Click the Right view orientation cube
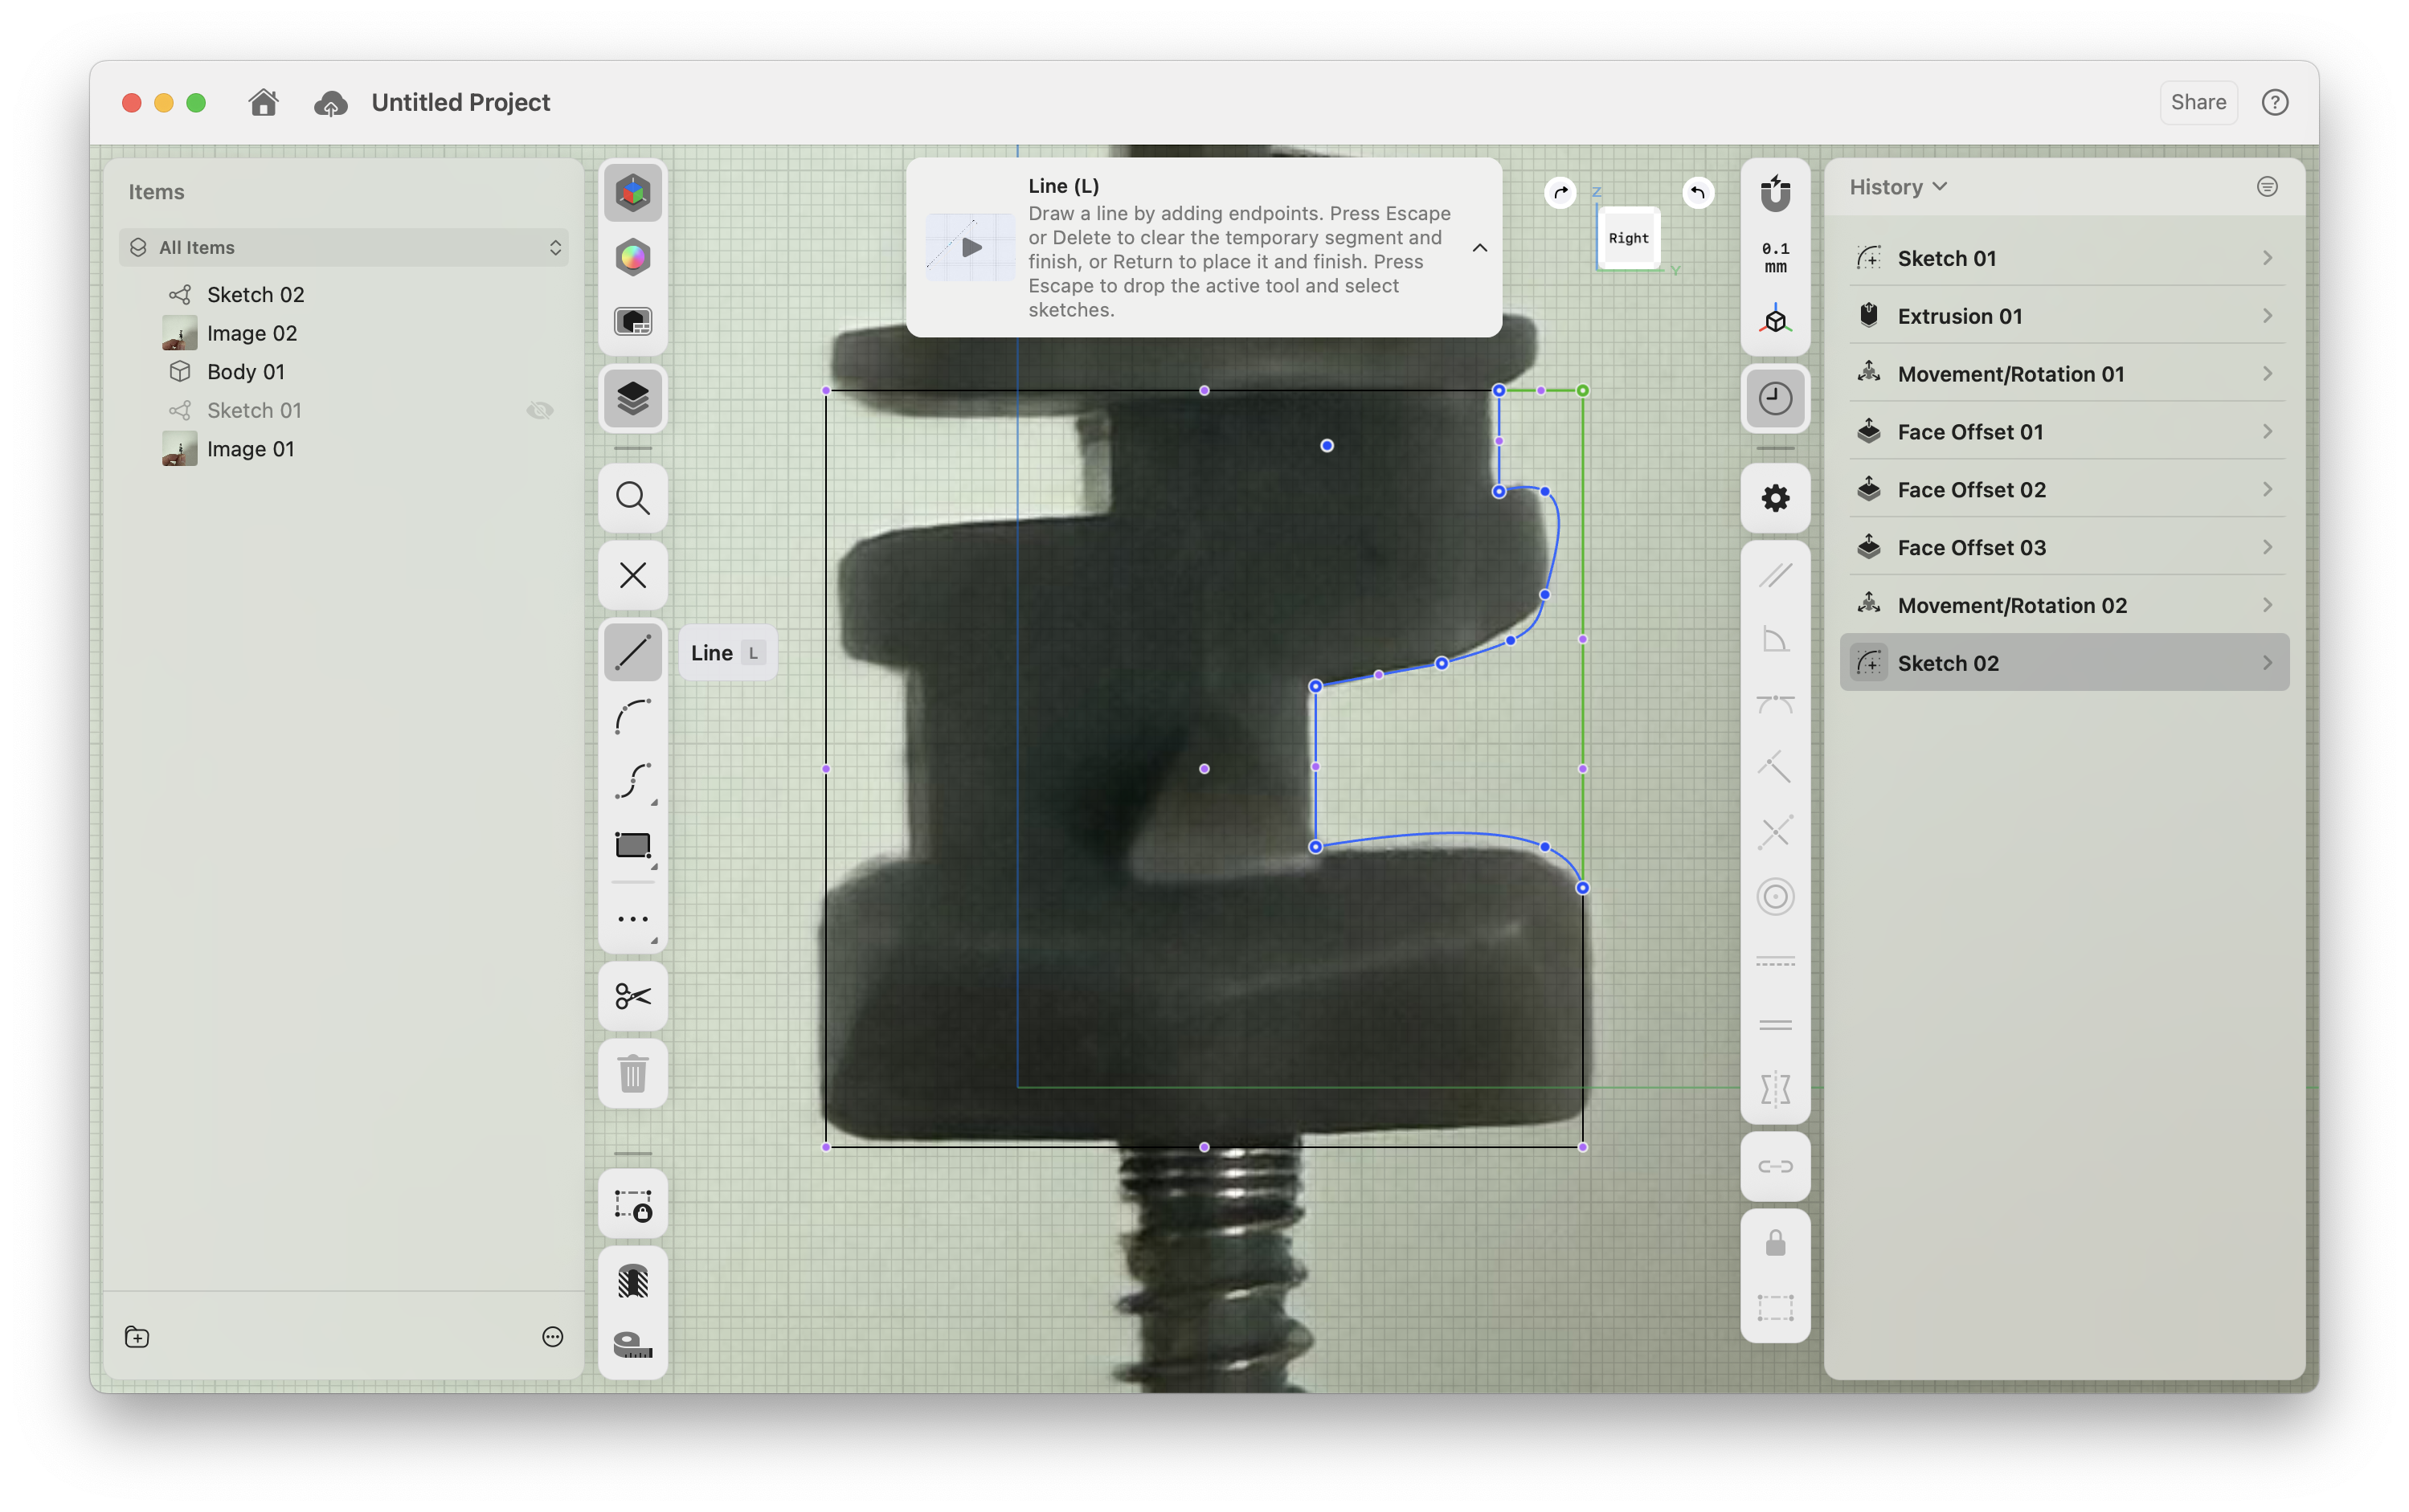2409x1512 pixels. click(1628, 238)
